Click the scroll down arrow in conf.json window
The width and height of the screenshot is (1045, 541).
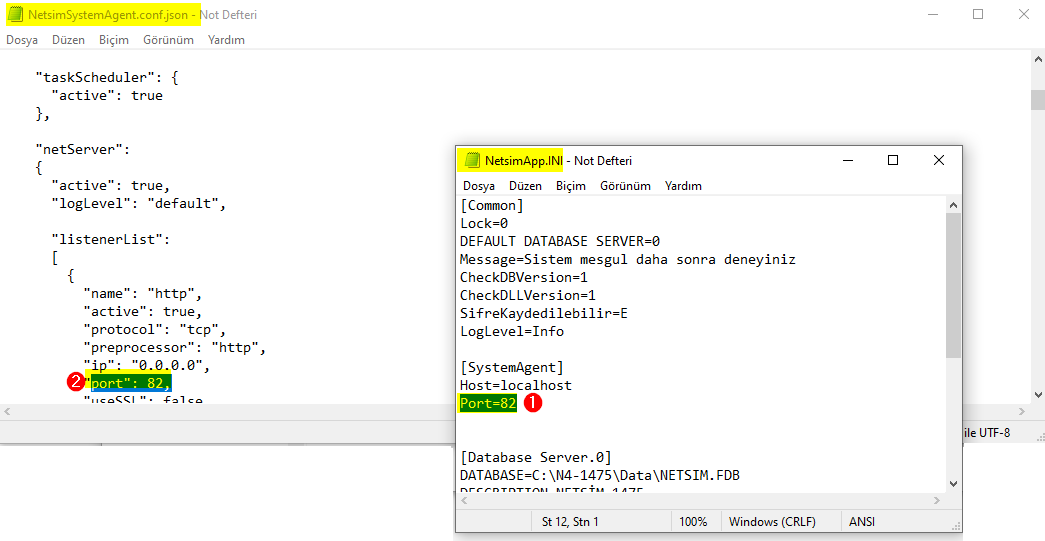(x=1038, y=396)
